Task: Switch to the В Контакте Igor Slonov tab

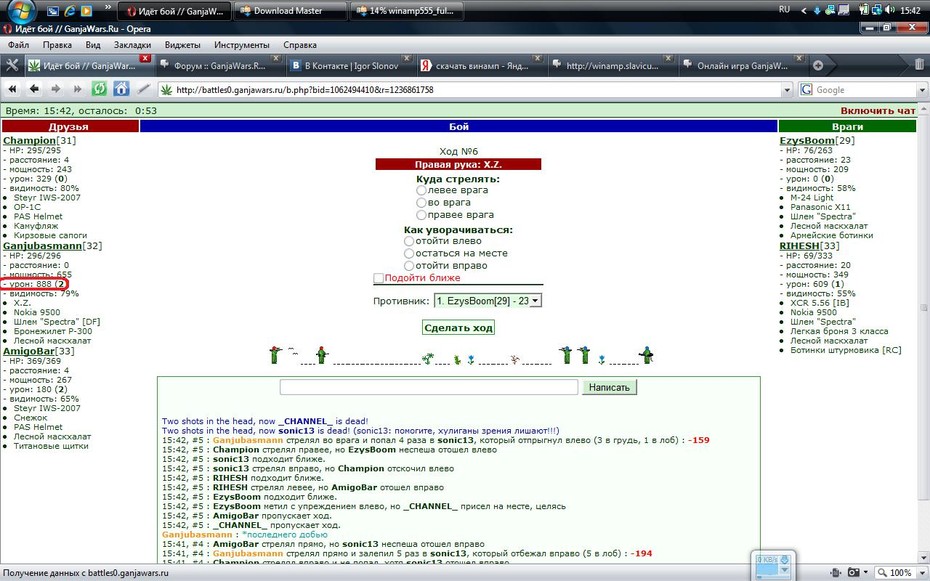Action: [351, 66]
